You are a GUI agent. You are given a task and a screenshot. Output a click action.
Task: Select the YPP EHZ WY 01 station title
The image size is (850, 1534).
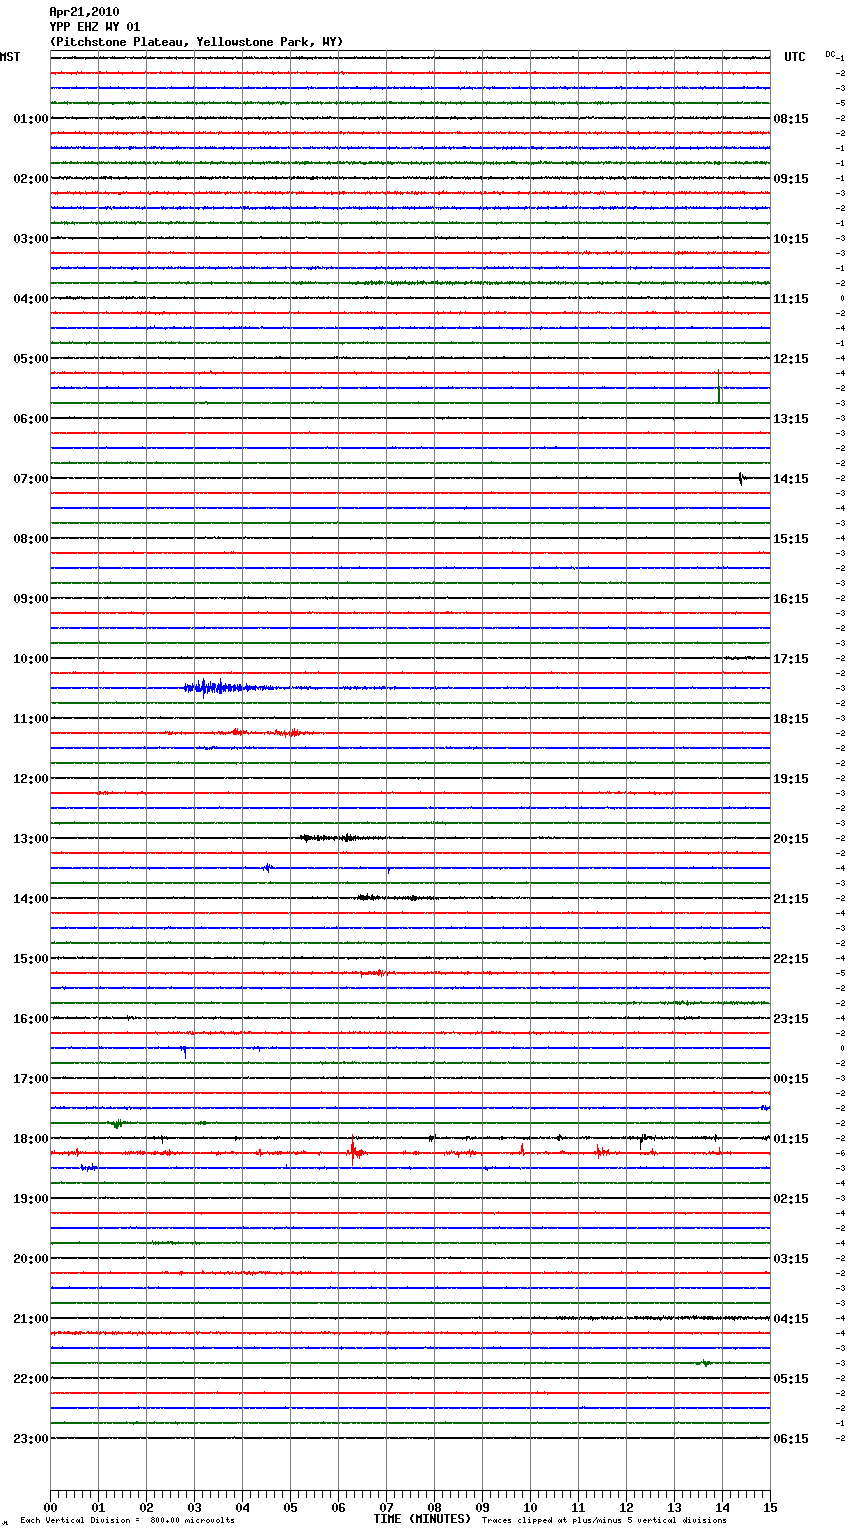point(95,27)
